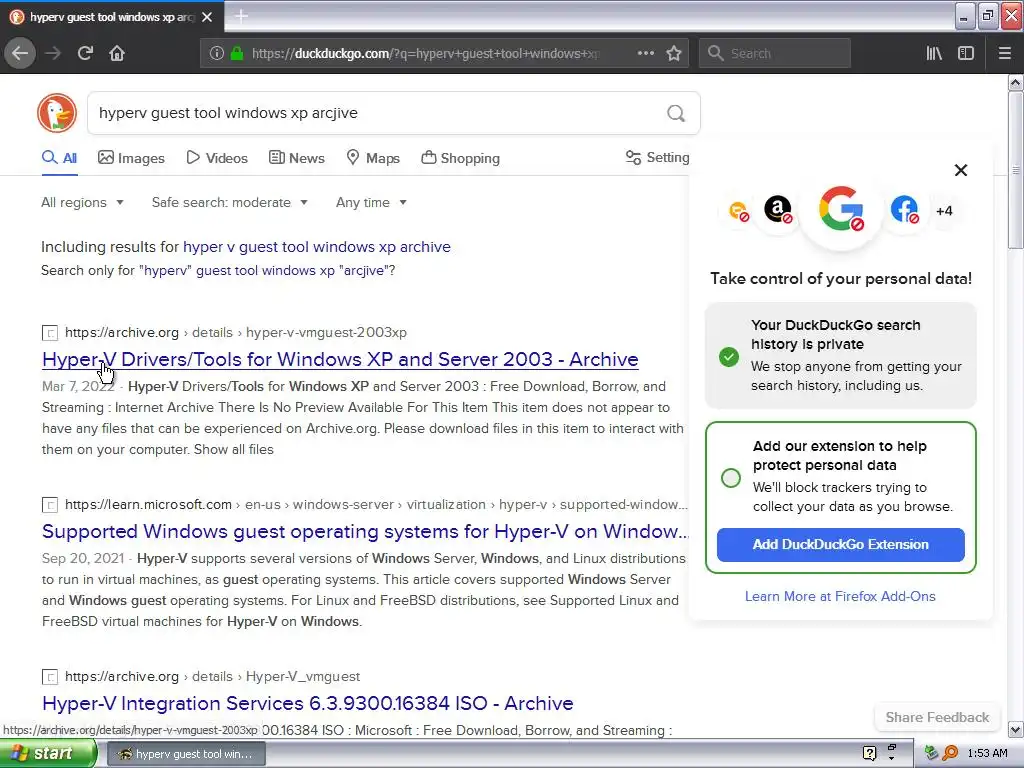Click learn.microsoft.com result favicon

point(50,505)
